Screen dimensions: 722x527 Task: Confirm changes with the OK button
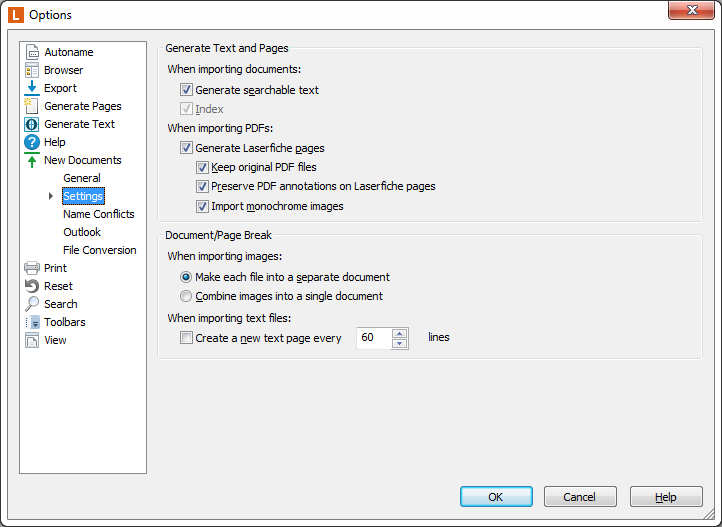(496, 497)
